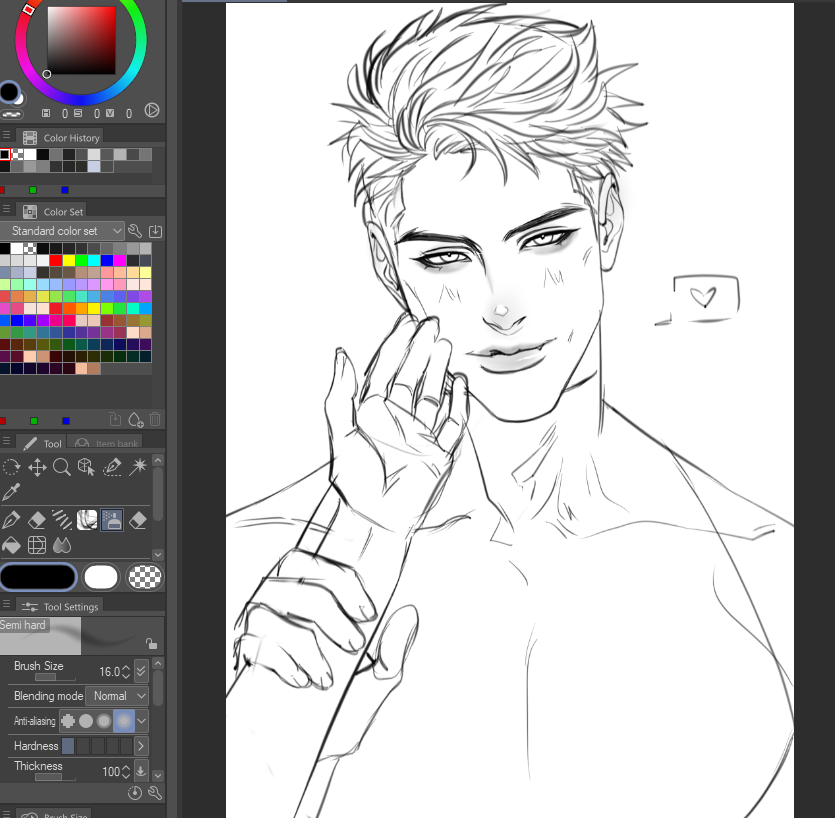The height and width of the screenshot is (818, 835).
Task: Open the Tool Settings panel hamburger menu
Action: coord(6,604)
